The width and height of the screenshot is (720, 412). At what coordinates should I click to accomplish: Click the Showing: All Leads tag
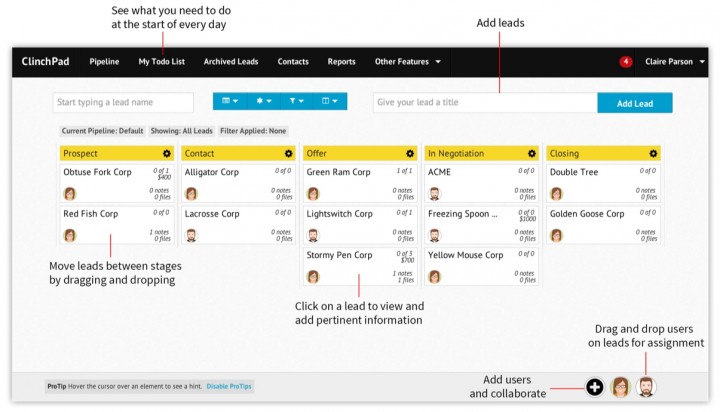pyautogui.click(x=181, y=131)
